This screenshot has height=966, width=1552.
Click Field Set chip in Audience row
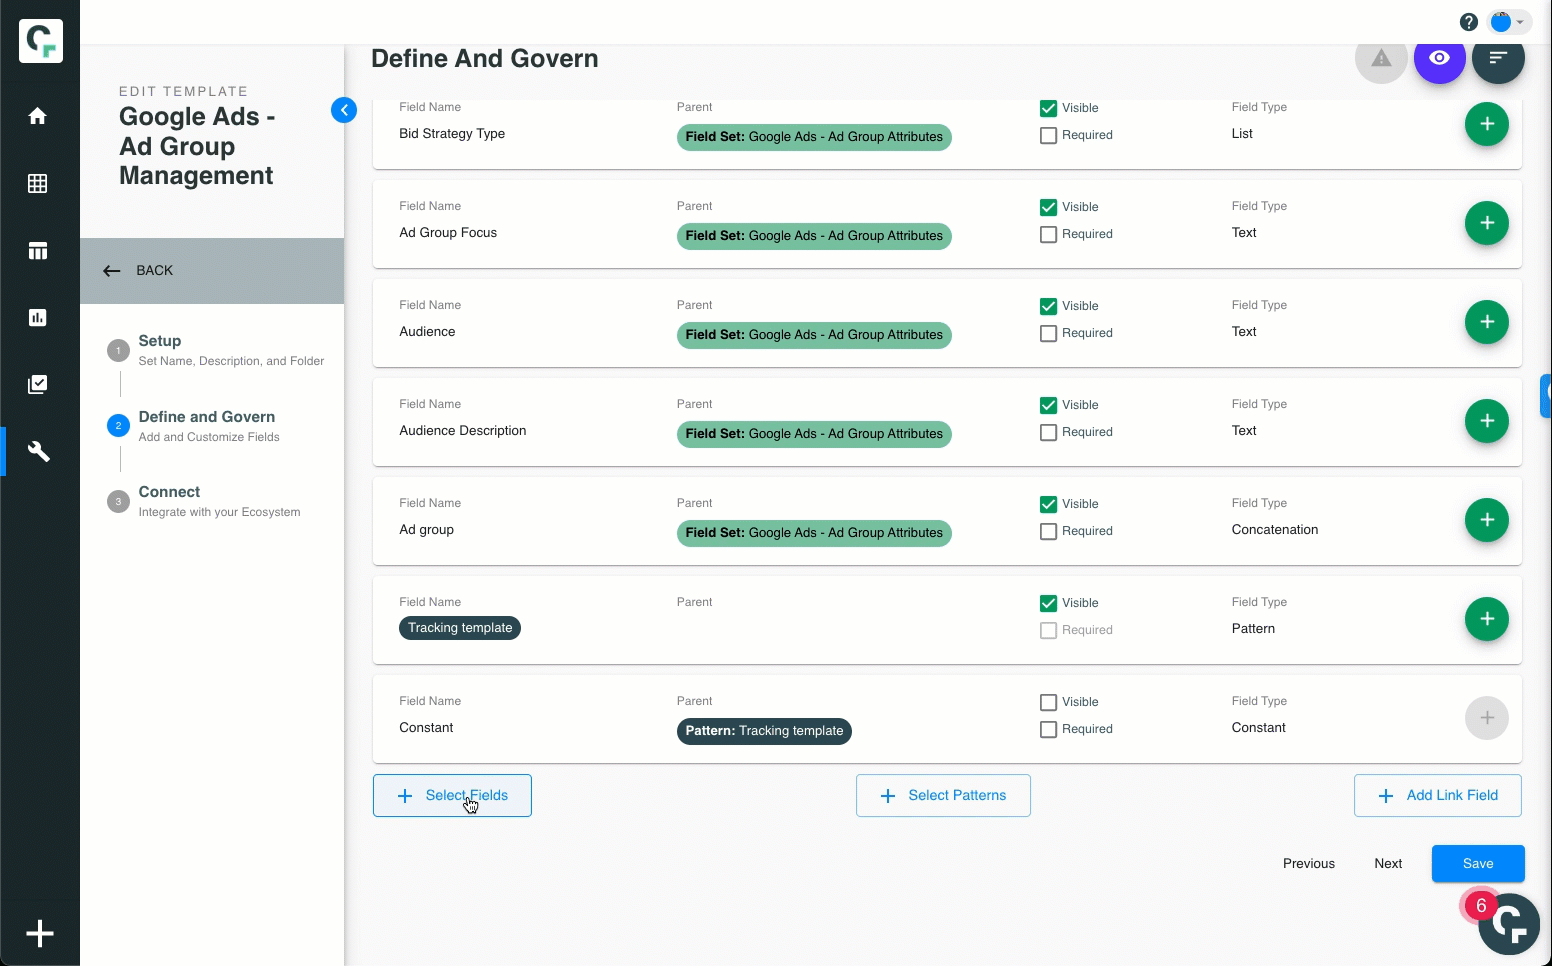[x=814, y=335]
